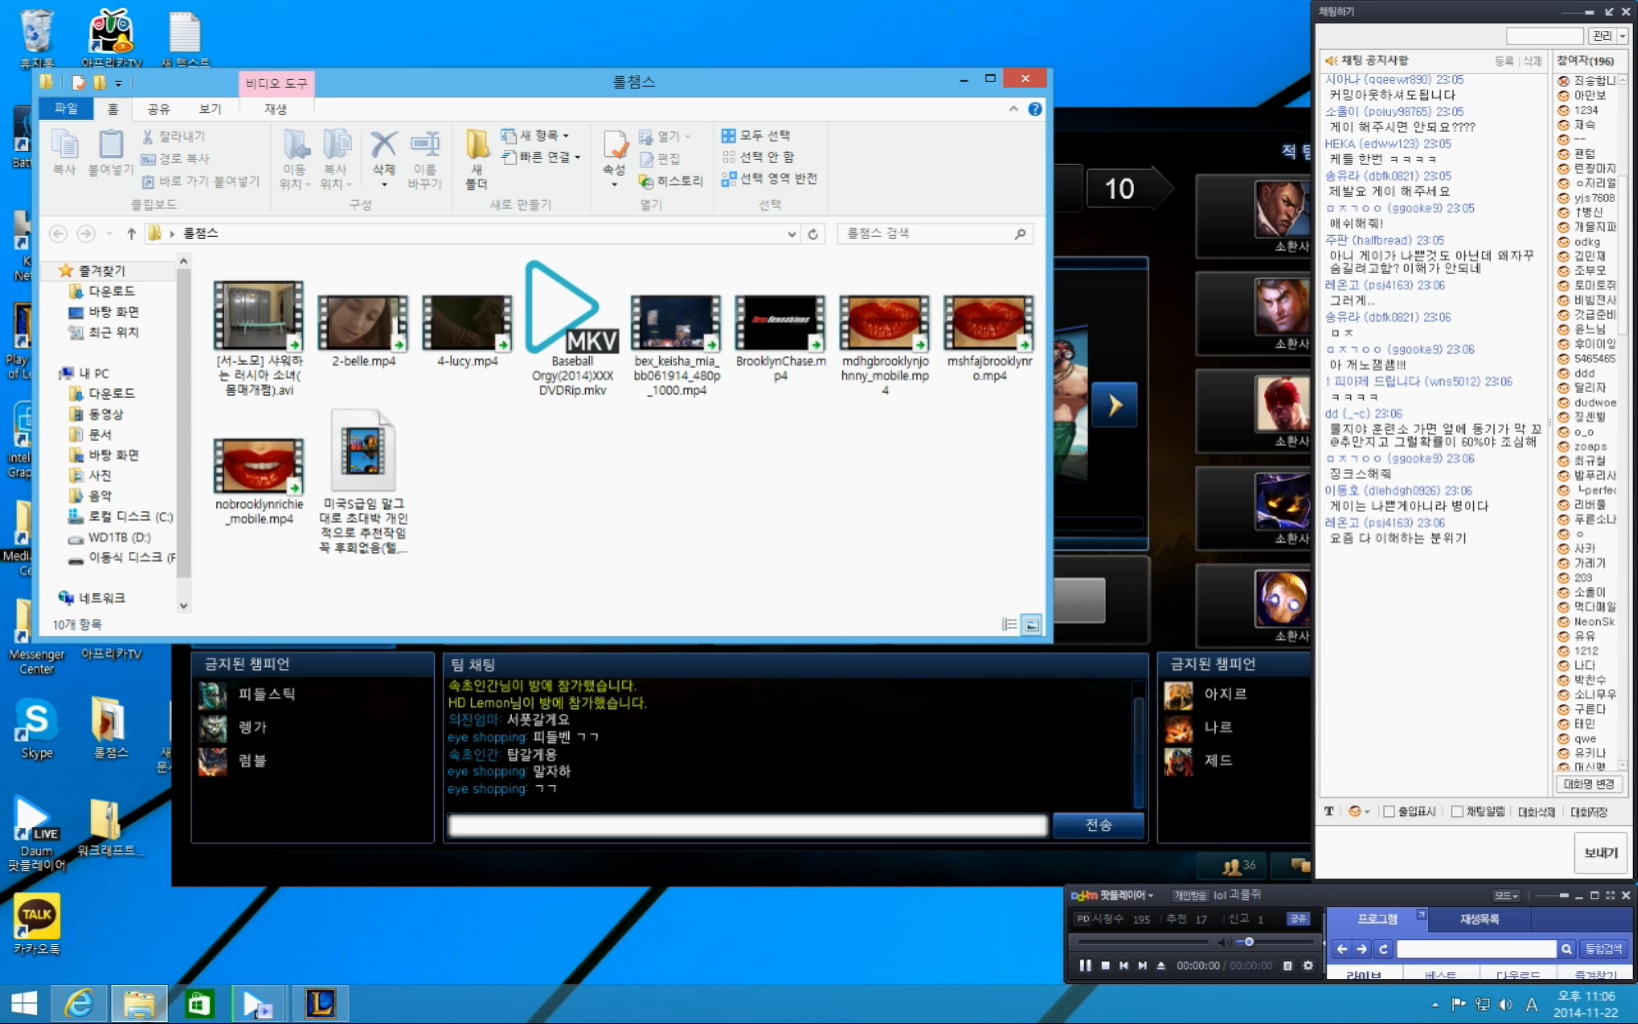This screenshot has width=1638, height=1024.
Task: Switch to the 재생목록 tab in PotPlayer
Action: pos(1479,919)
